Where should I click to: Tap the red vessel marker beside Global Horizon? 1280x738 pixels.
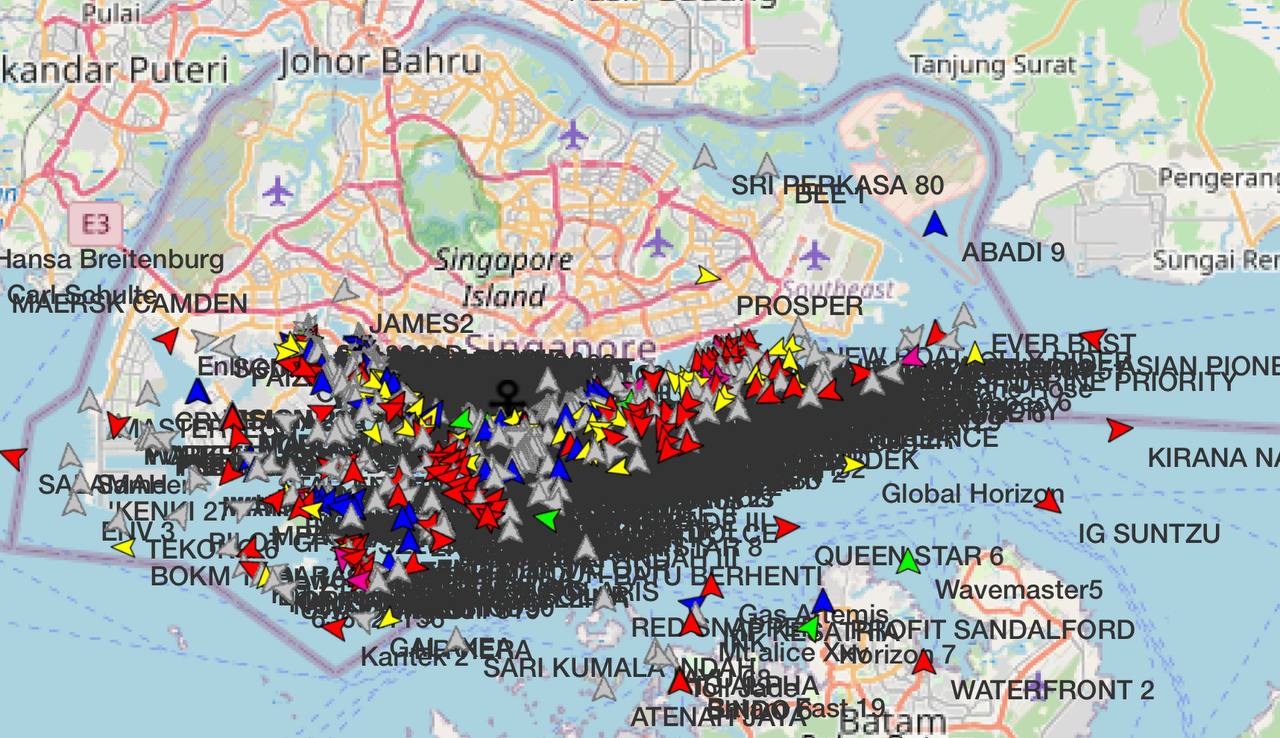(x=1048, y=502)
